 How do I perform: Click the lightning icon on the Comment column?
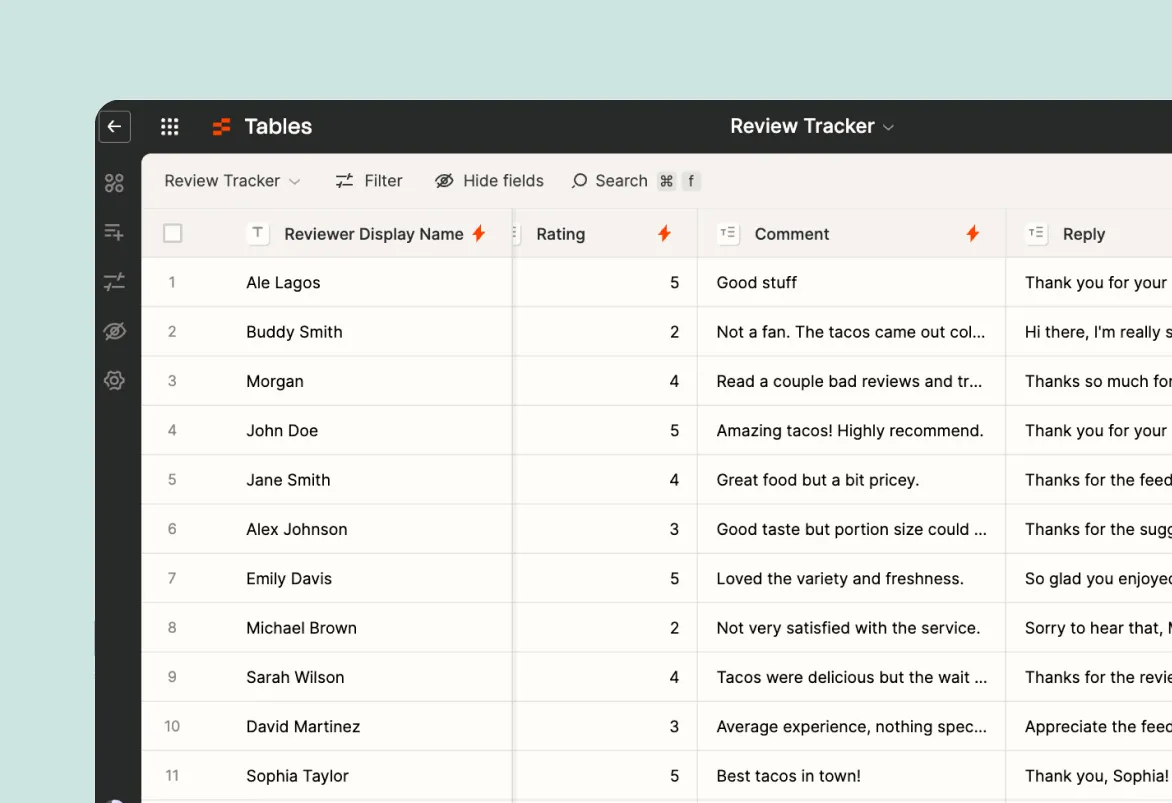click(x=972, y=233)
